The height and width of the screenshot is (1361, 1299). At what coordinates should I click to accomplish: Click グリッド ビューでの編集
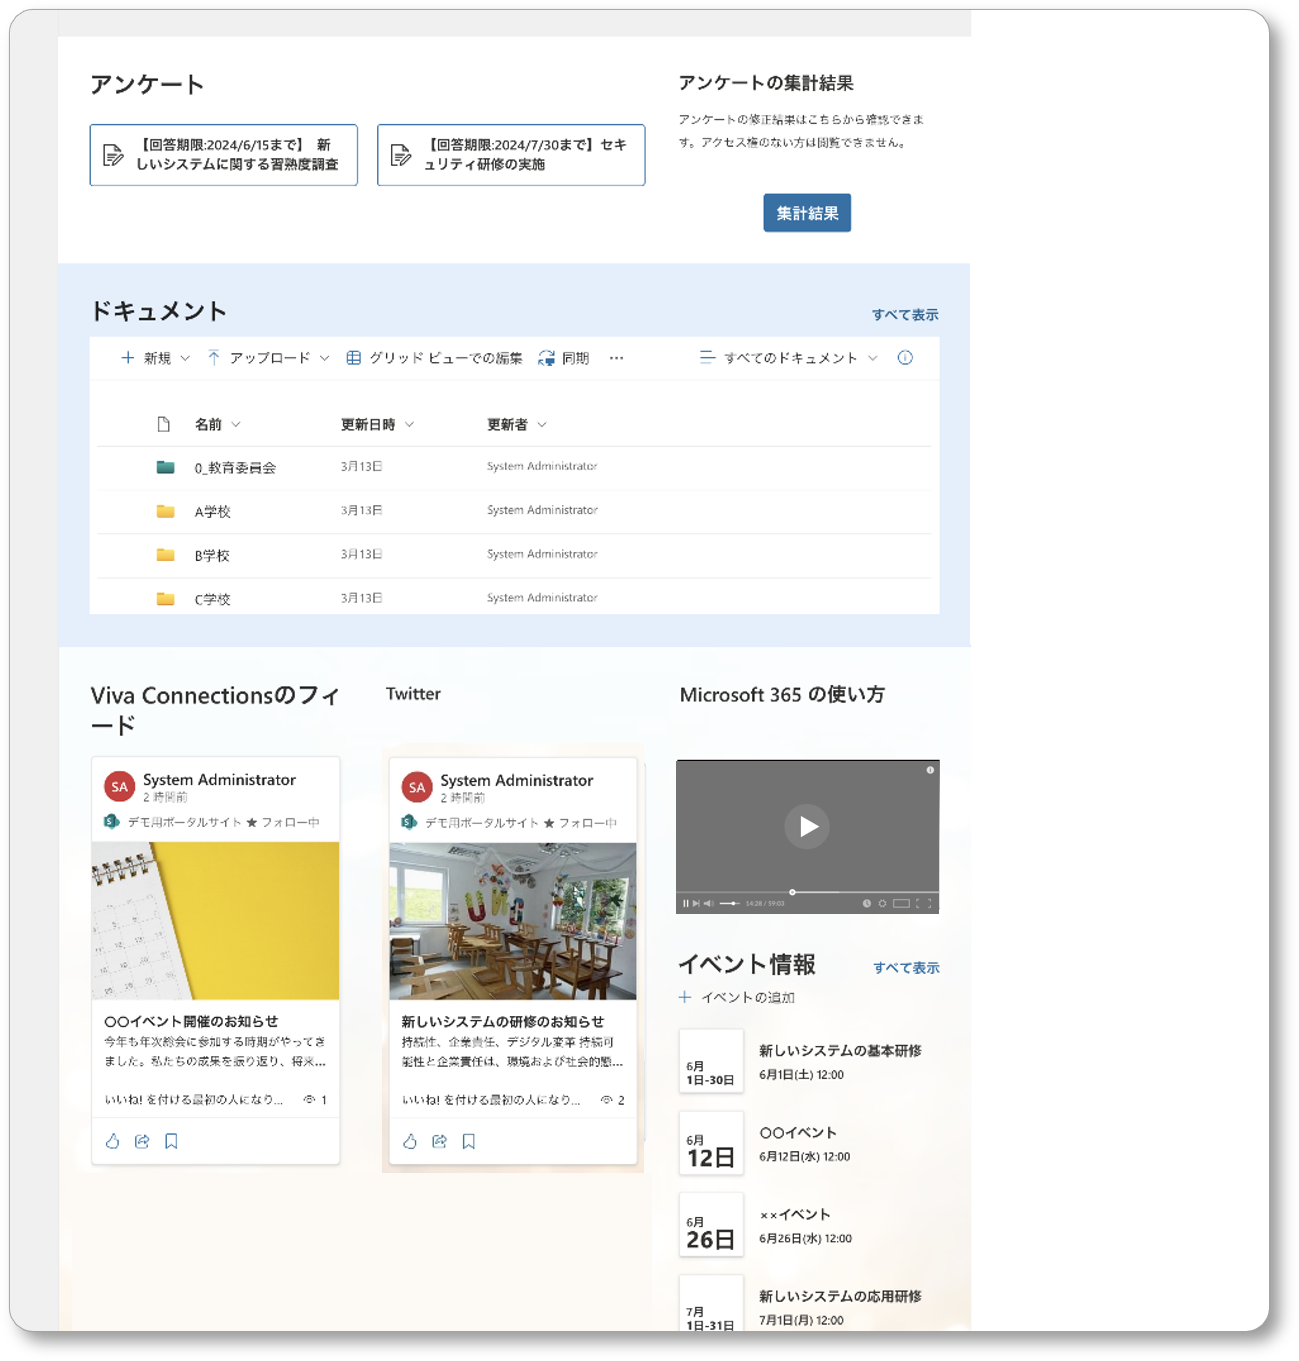pyautogui.click(x=434, y=358)
